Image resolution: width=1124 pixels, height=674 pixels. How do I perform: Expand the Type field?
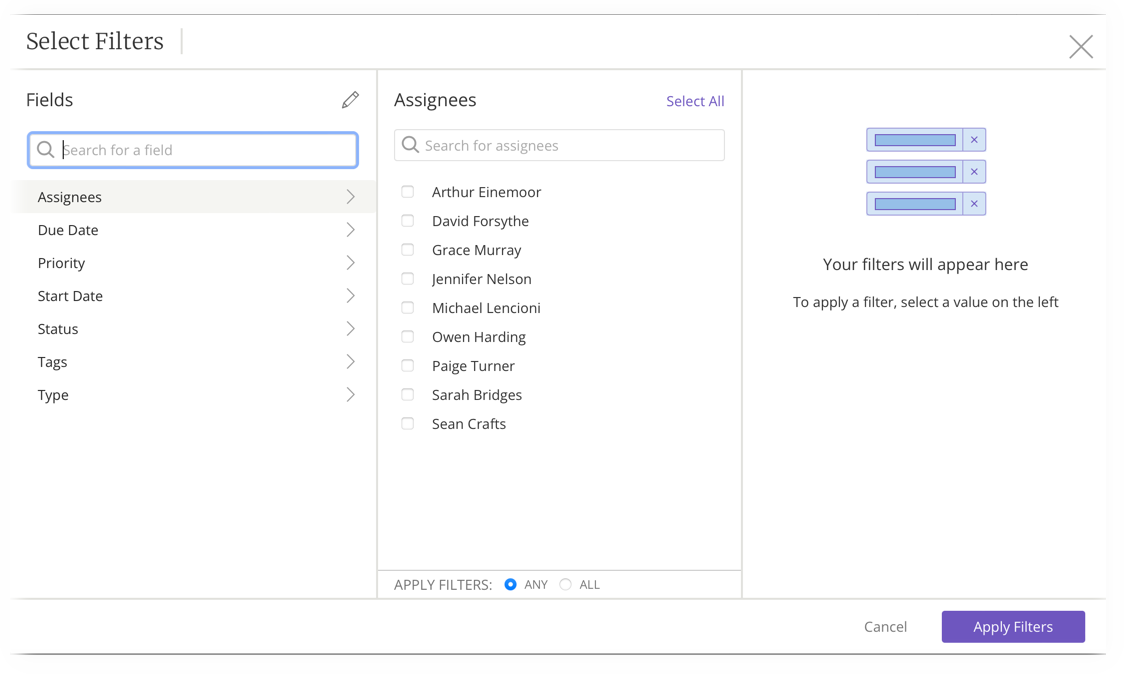(351, 394)
